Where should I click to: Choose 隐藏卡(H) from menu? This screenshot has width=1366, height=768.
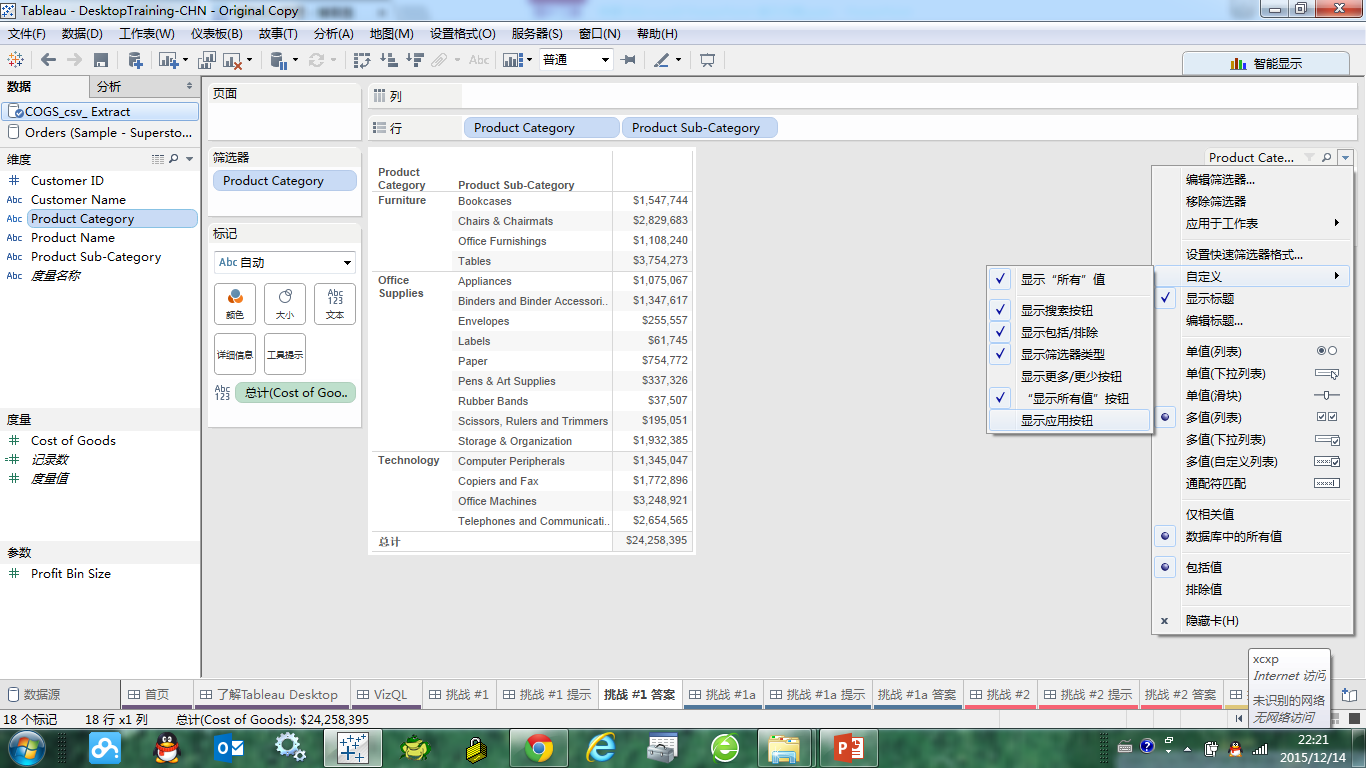point(1252,621)
